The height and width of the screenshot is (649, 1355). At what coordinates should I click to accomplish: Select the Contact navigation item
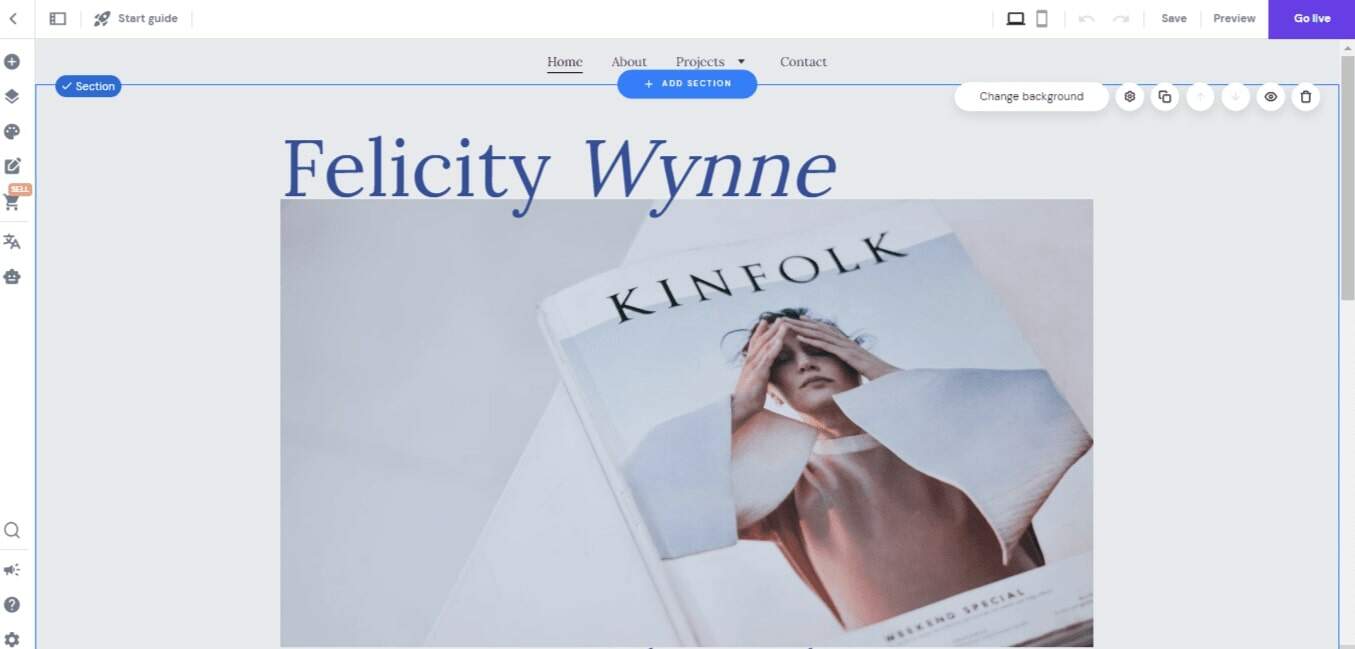click(803, 62)
